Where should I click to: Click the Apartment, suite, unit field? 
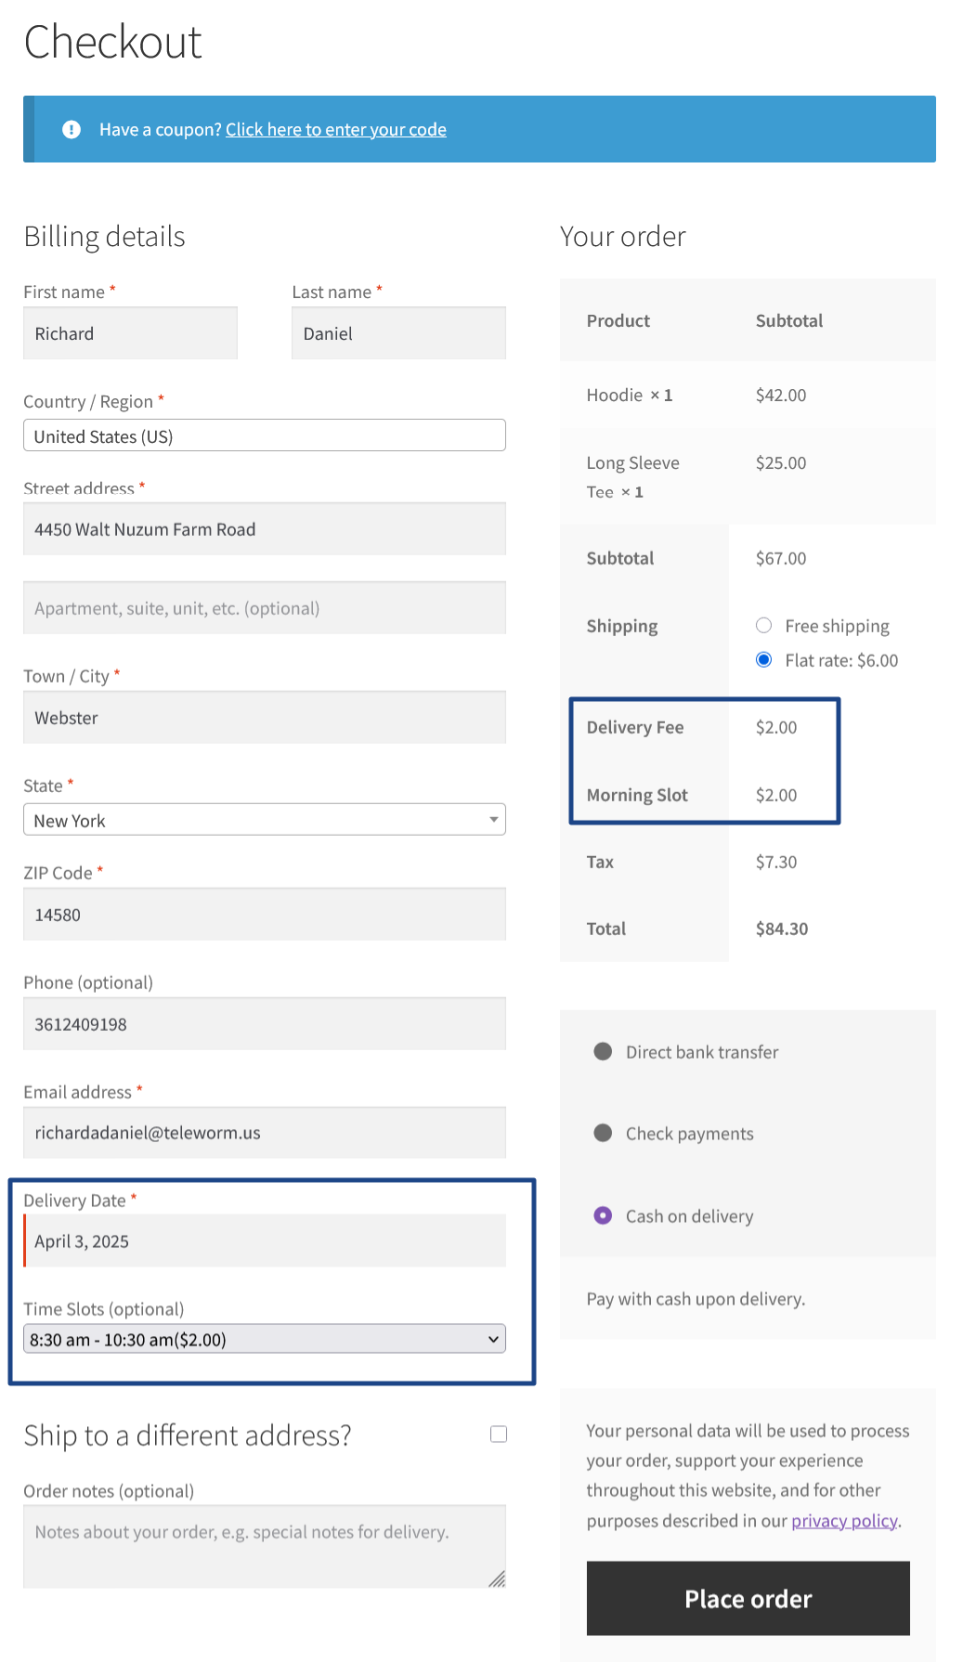[x=264, y=608]
